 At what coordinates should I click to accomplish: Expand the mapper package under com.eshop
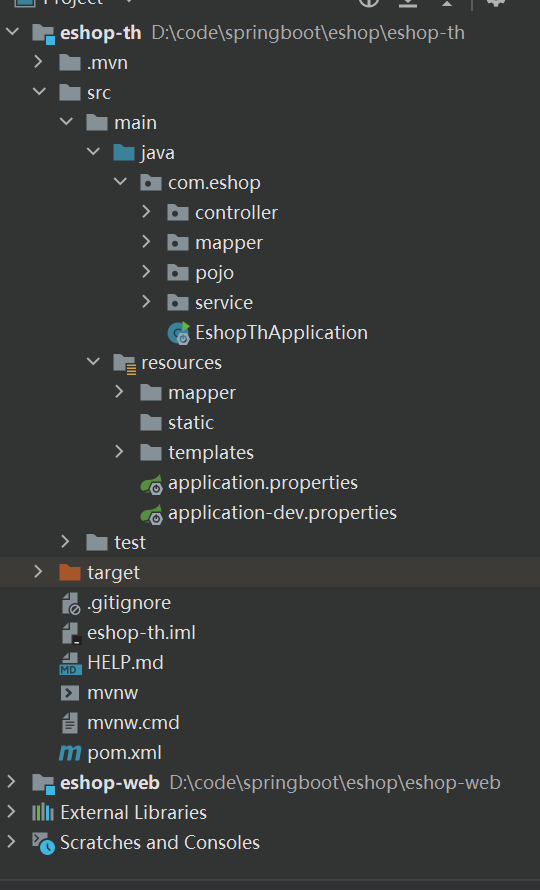pos(146,242)
